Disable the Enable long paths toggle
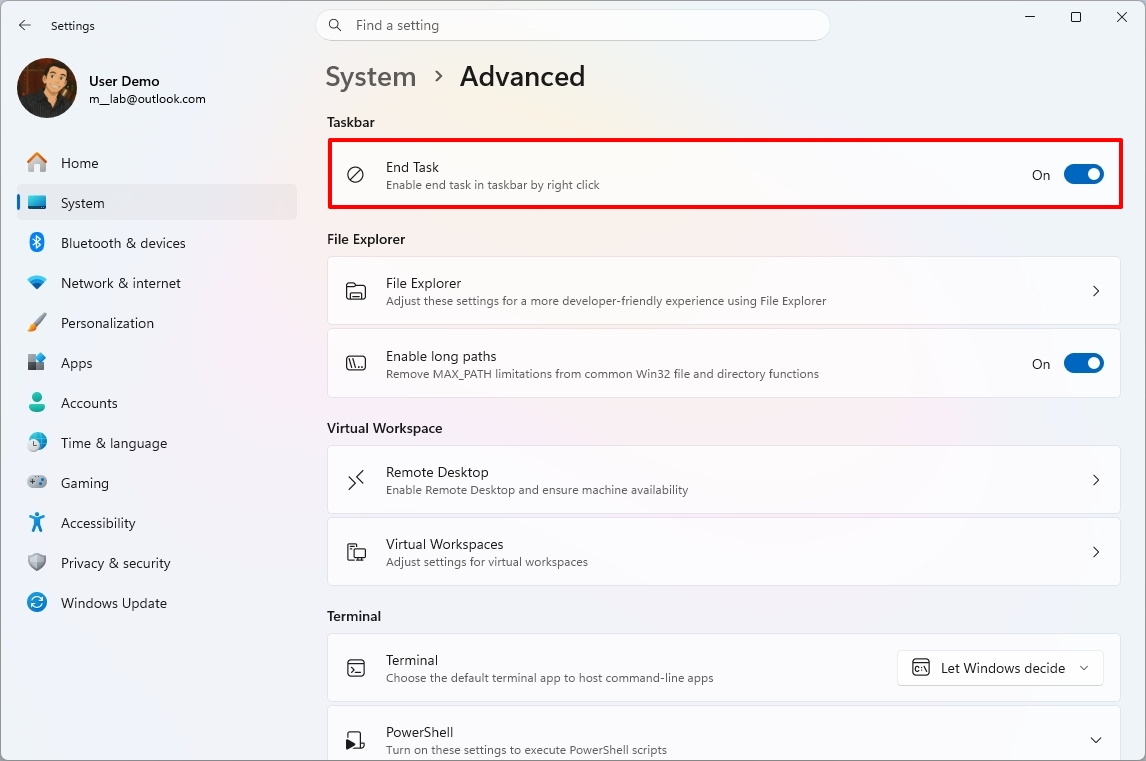This screenshot has width=1146, height=761. pos(1083,363)
